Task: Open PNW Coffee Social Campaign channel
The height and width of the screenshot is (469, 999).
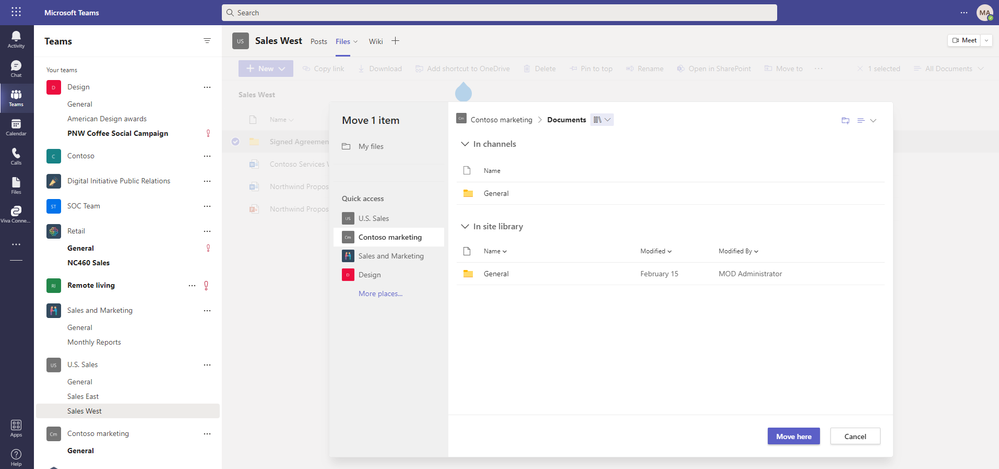Action: pos(118,134)
